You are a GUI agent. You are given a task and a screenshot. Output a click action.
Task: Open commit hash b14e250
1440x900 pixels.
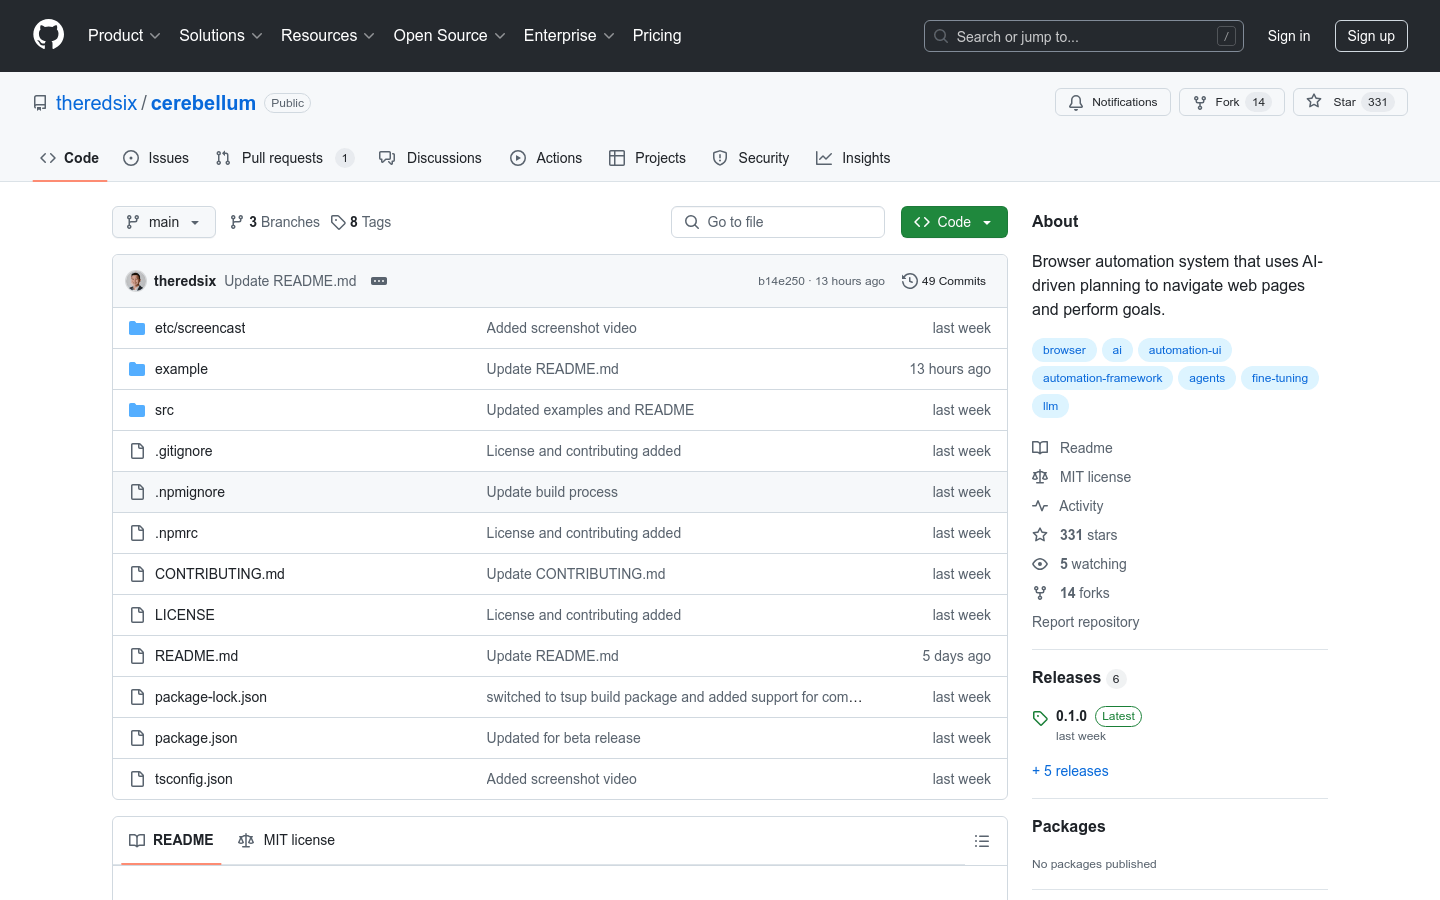[x=781, y=281]
